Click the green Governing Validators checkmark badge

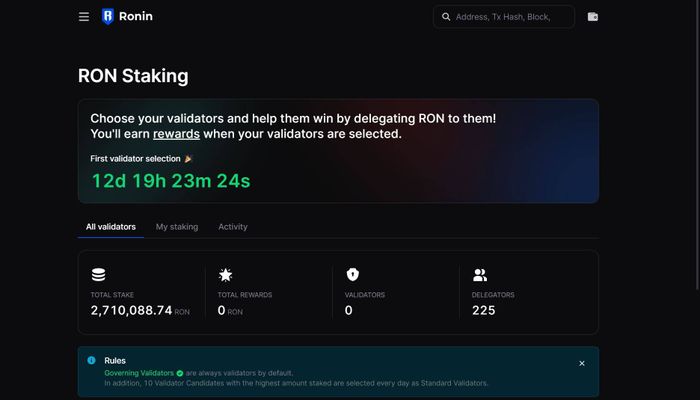[x=180, y=373]
